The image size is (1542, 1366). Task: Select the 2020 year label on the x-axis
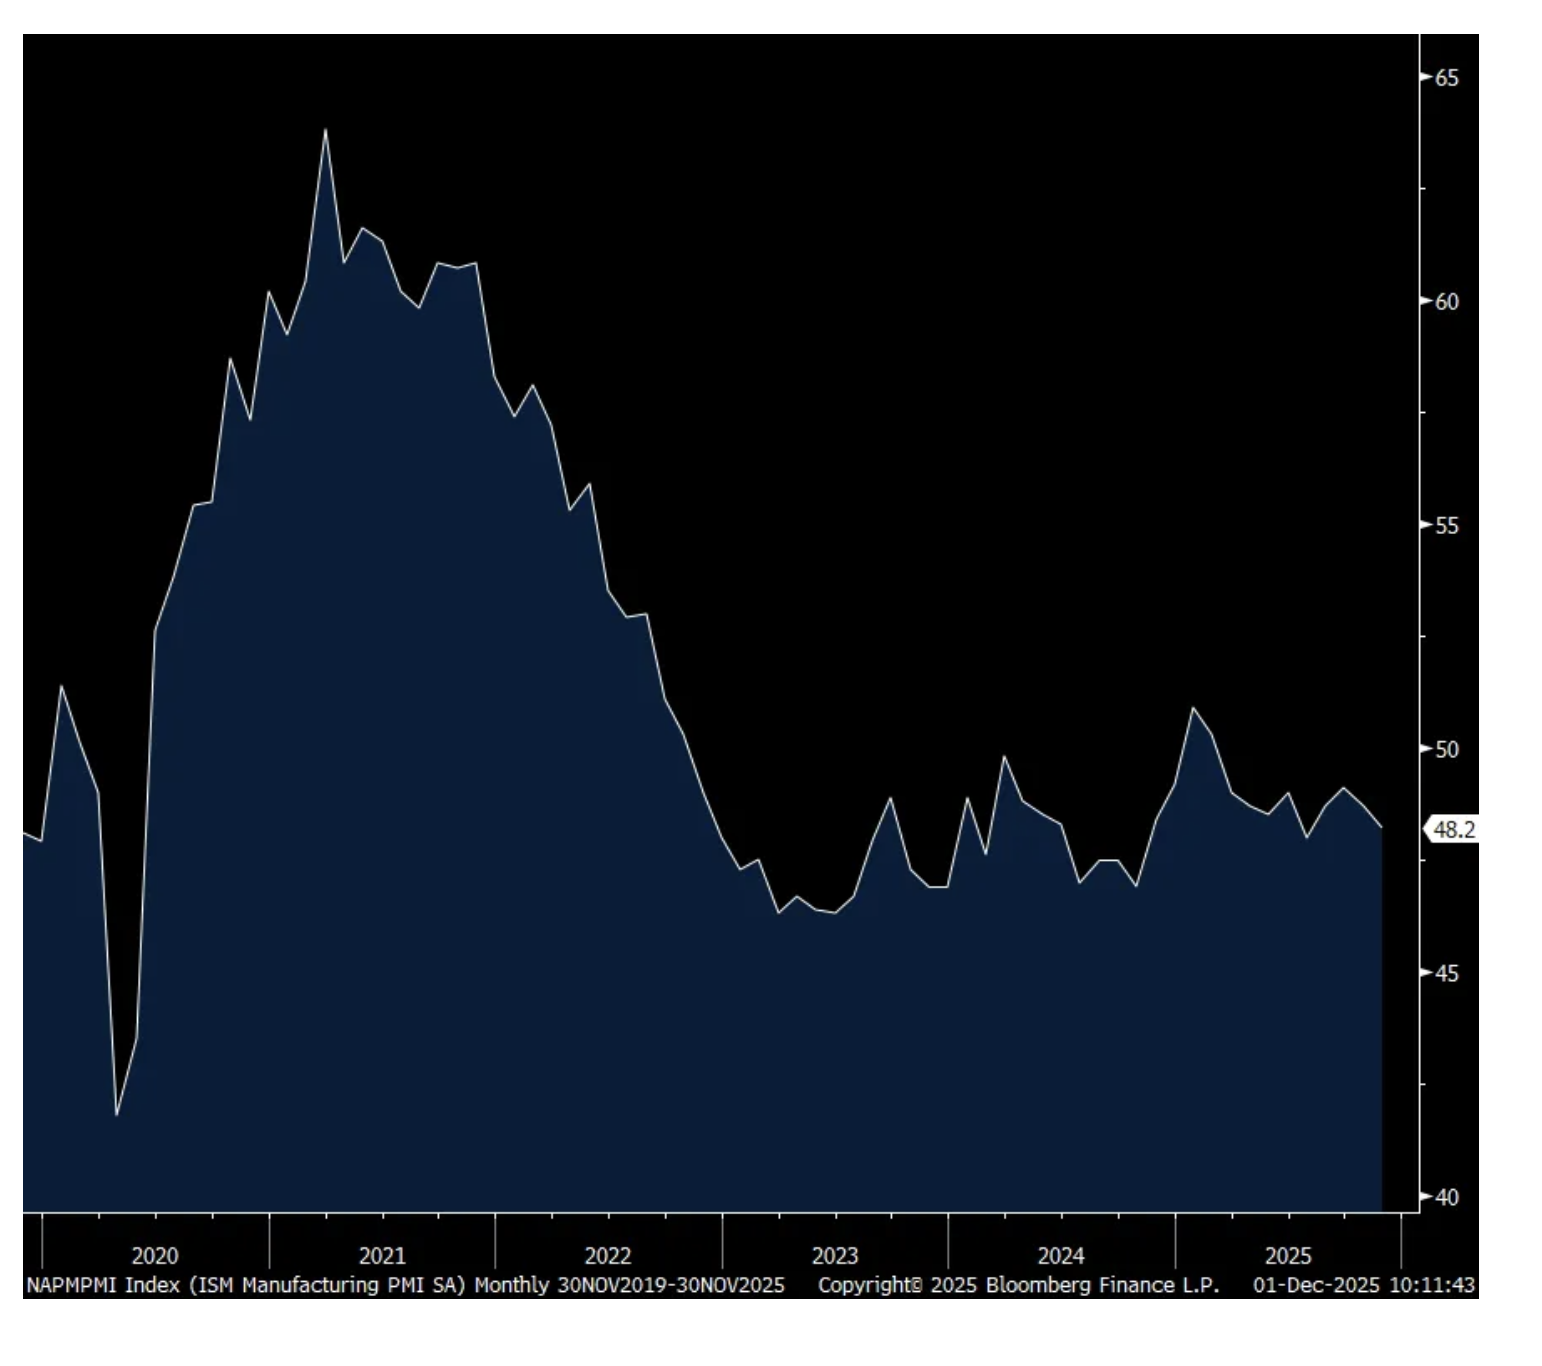pos(155,1256)
